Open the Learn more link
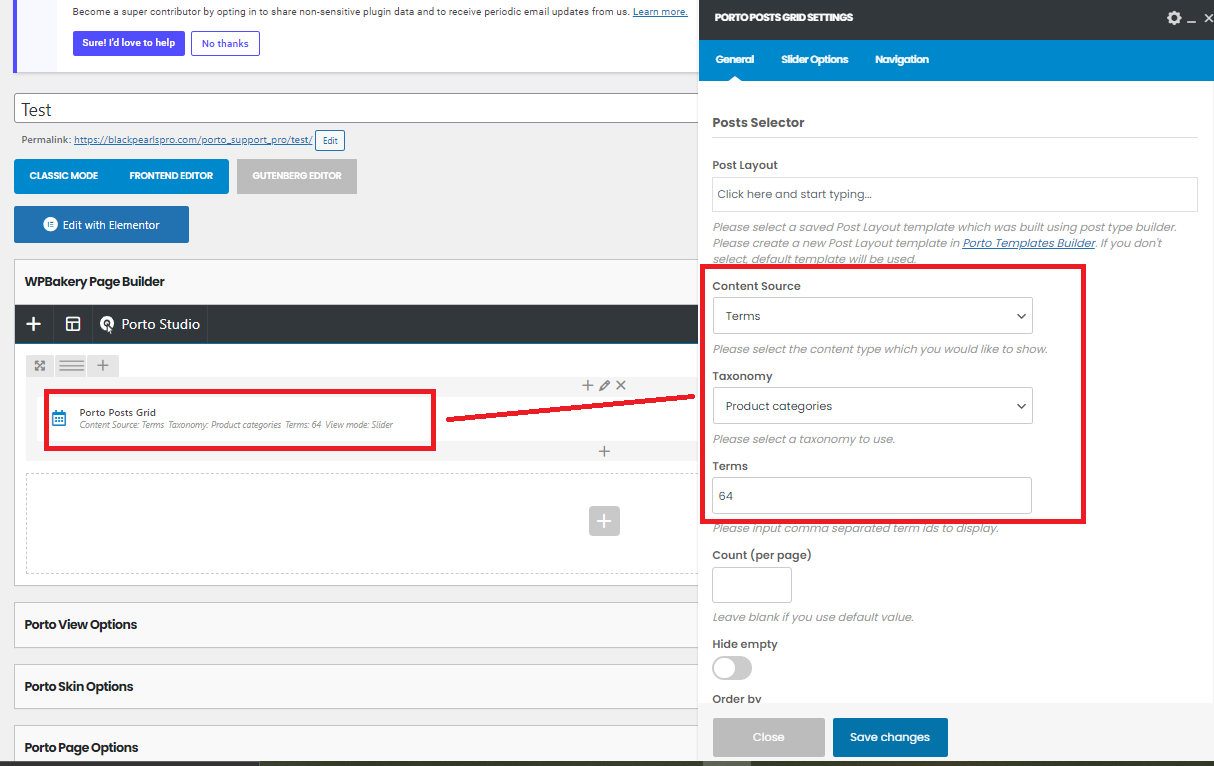This screenshot has width=1214, height=766. 660,12
